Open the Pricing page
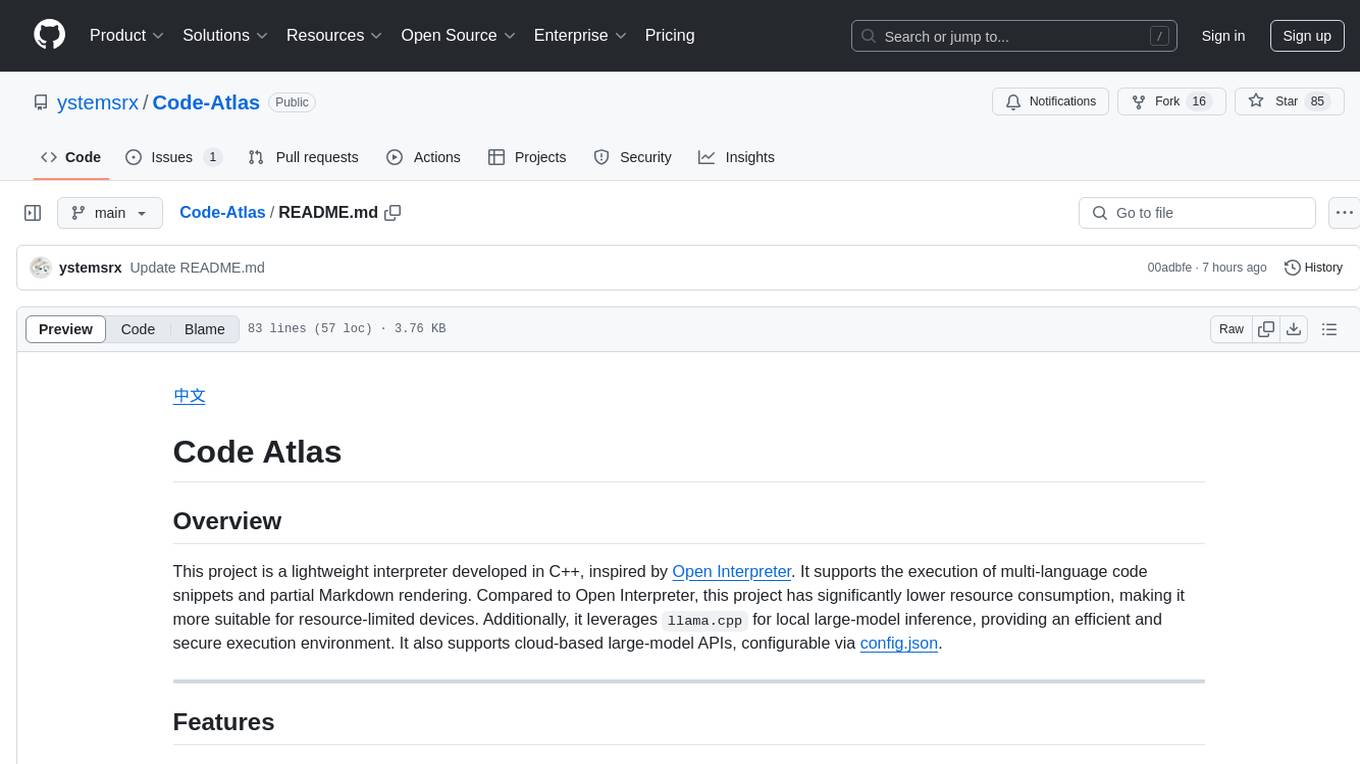 [x=670, y=35]
